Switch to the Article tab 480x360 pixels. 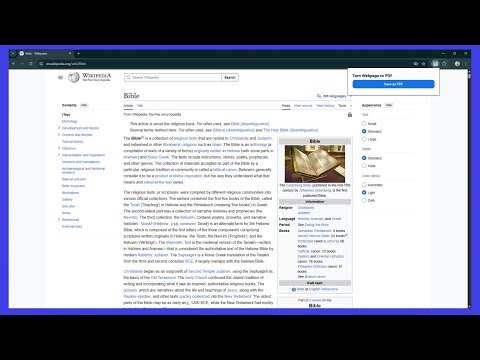point(128,106)
